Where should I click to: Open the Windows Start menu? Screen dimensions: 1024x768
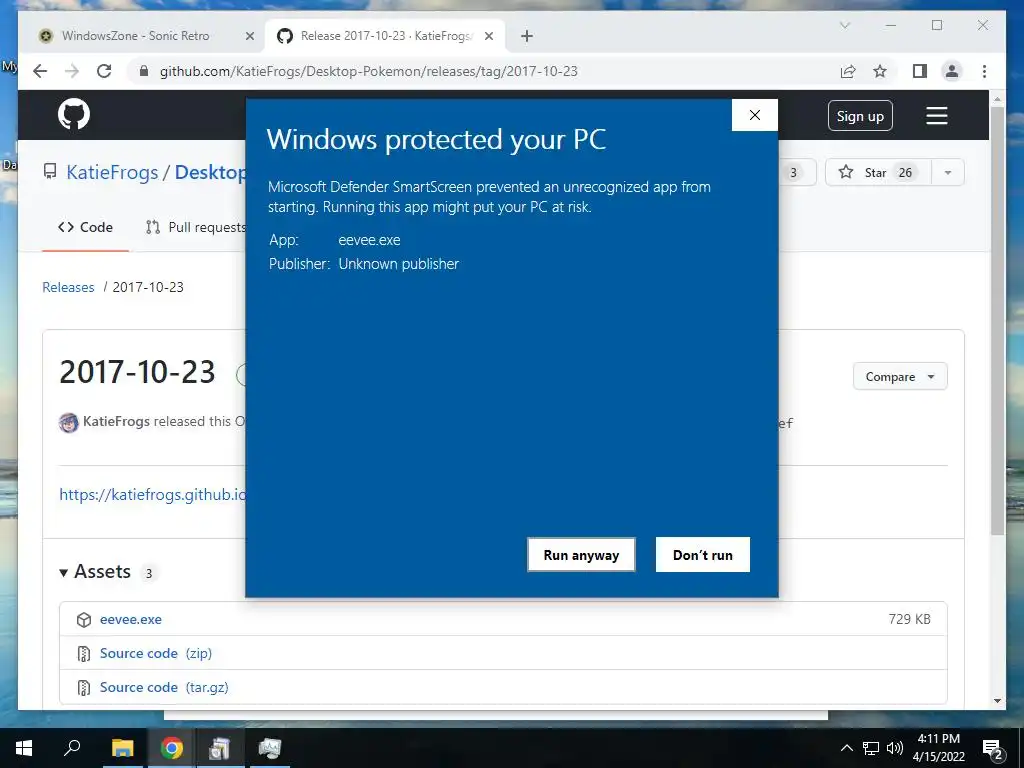tap(24, 748)
